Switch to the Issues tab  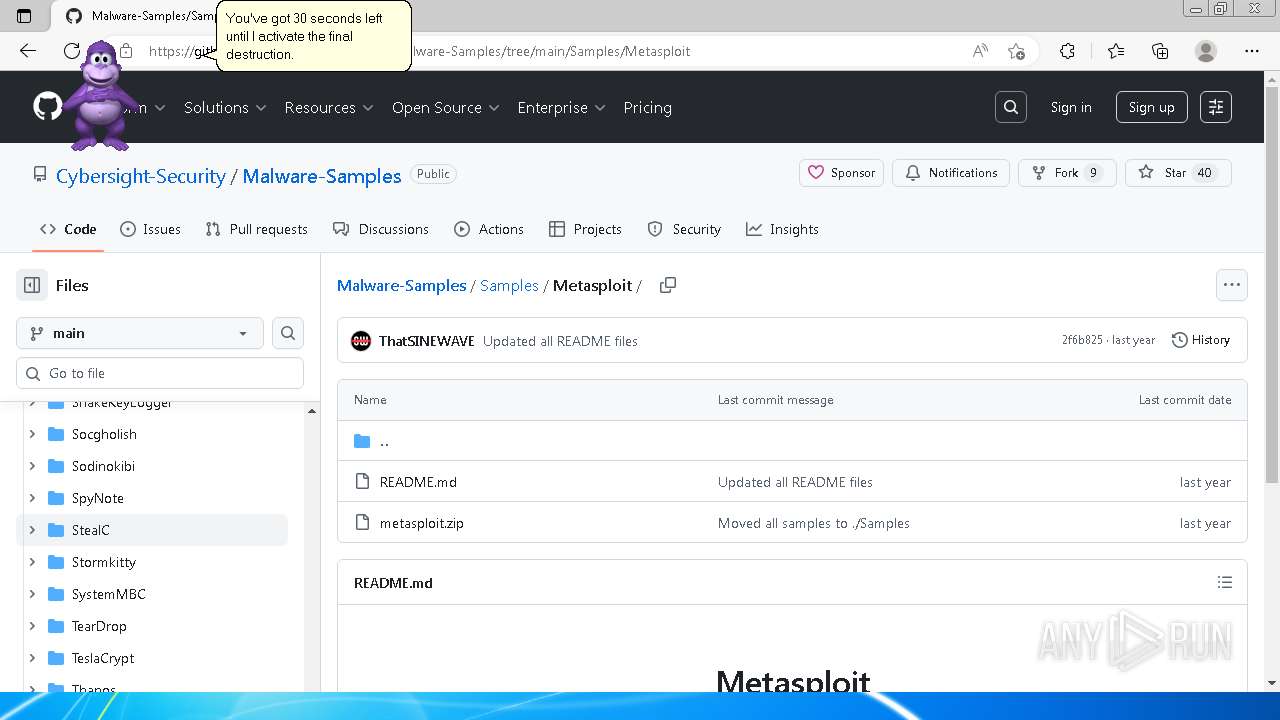tap(150, 229)
